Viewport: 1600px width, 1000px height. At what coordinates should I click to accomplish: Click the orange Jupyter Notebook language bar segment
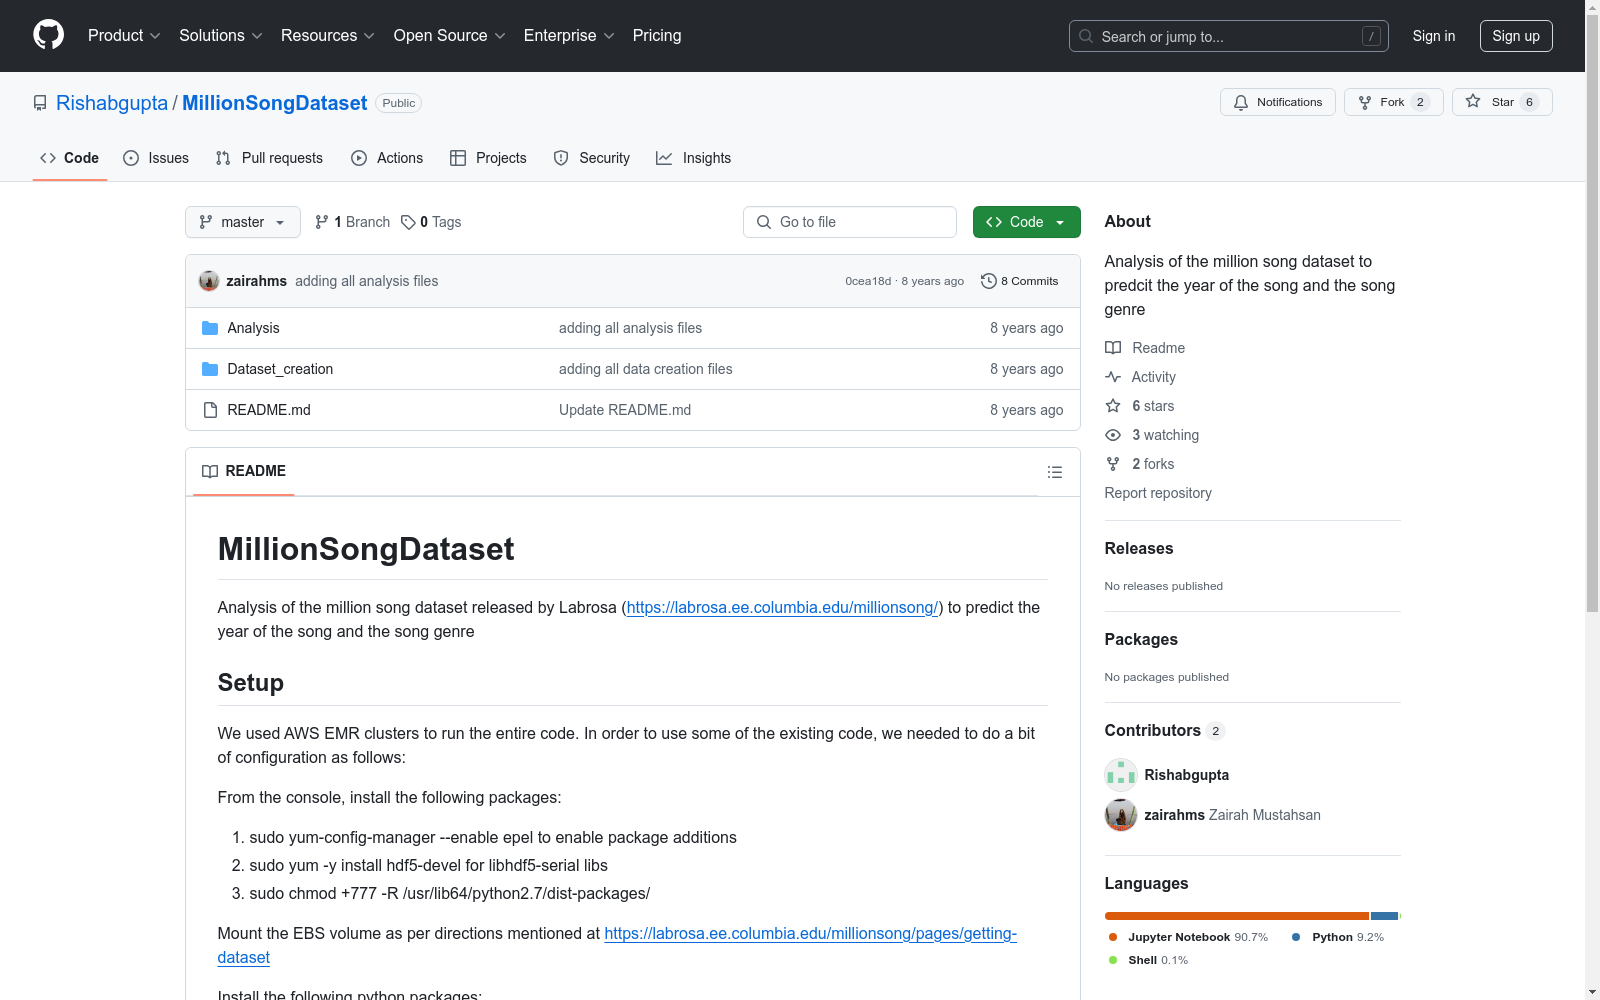coord(1237,916)
